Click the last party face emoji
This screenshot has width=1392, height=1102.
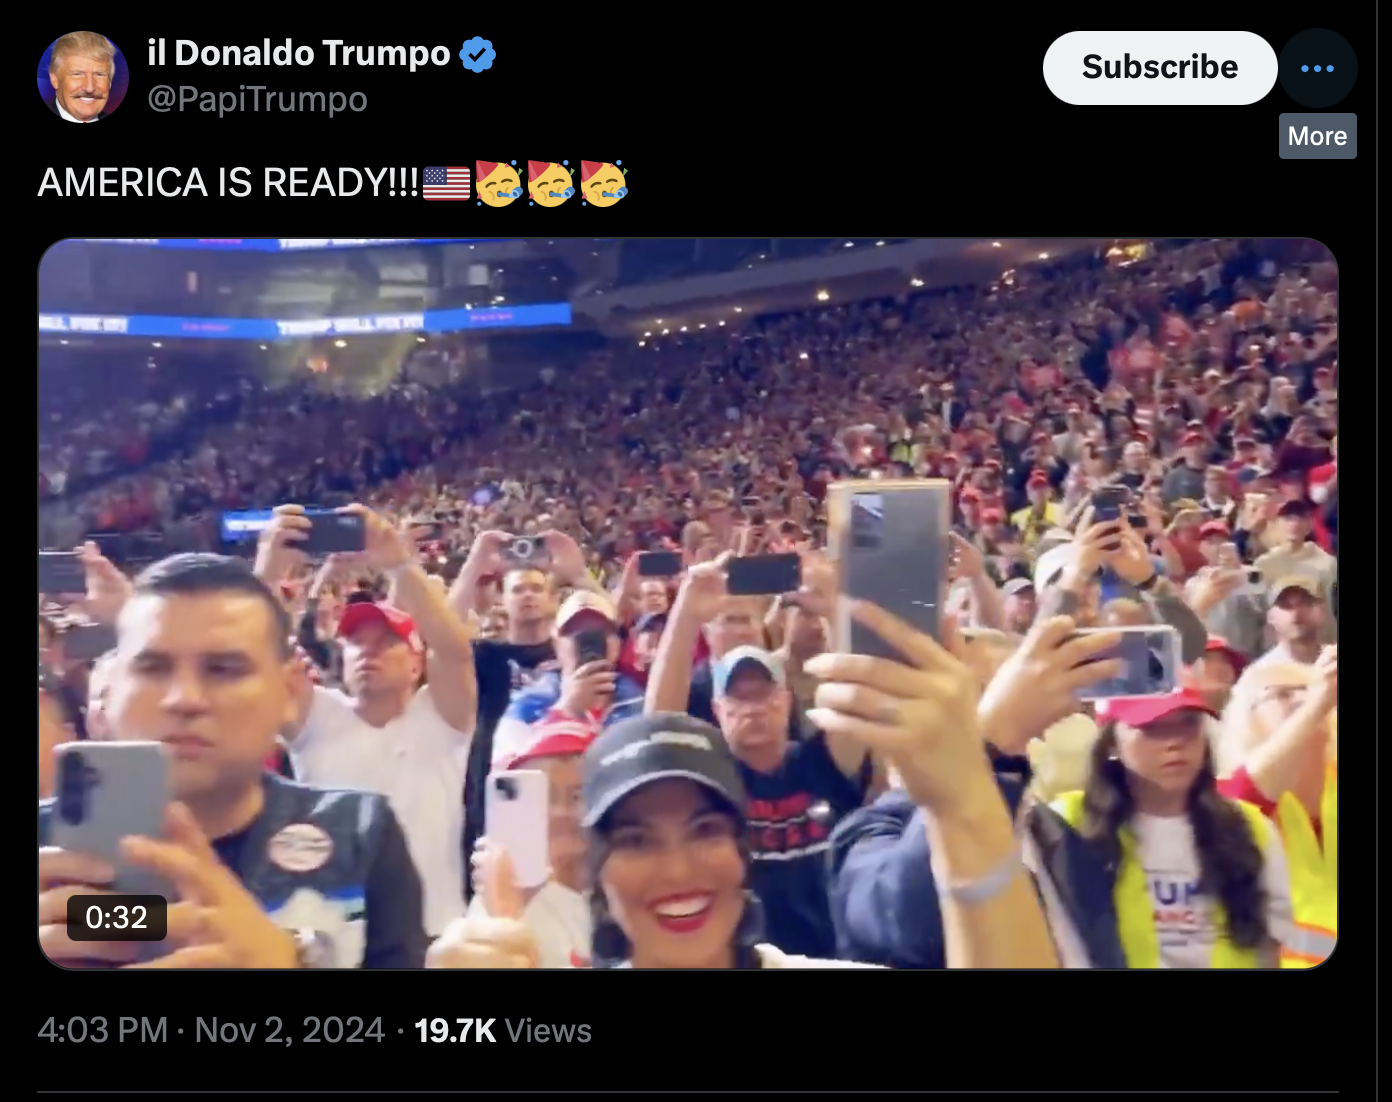pyautogui.click(x=604, y=183)
